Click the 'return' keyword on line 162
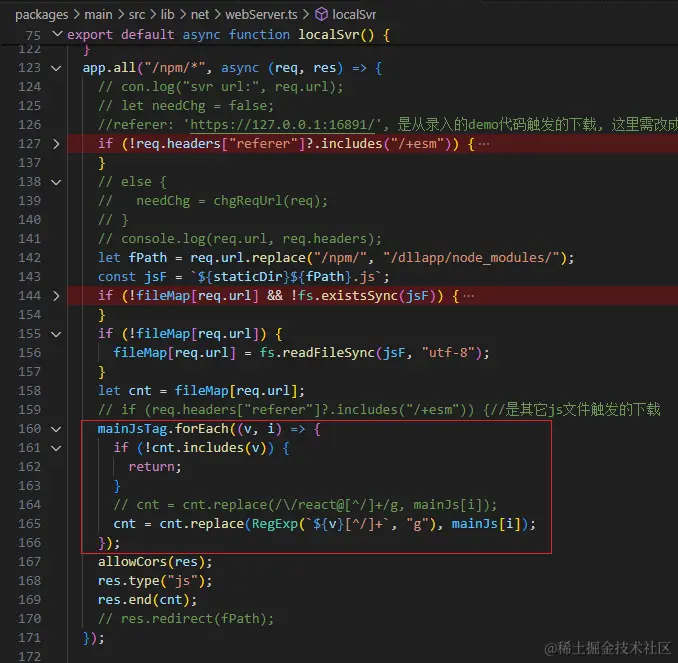 pyautogui.click(x=151, y=467)
